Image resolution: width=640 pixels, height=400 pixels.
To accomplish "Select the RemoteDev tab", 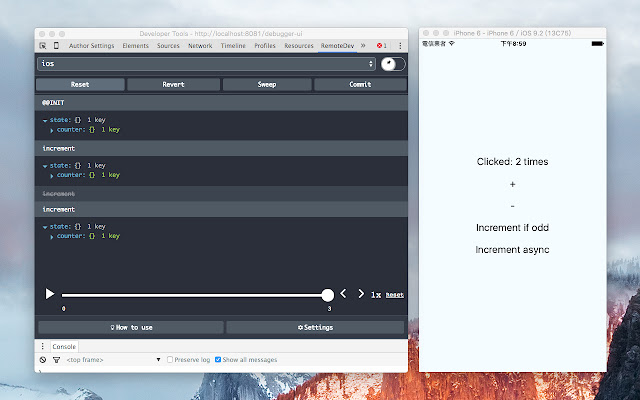I will [x=337, y=46].
